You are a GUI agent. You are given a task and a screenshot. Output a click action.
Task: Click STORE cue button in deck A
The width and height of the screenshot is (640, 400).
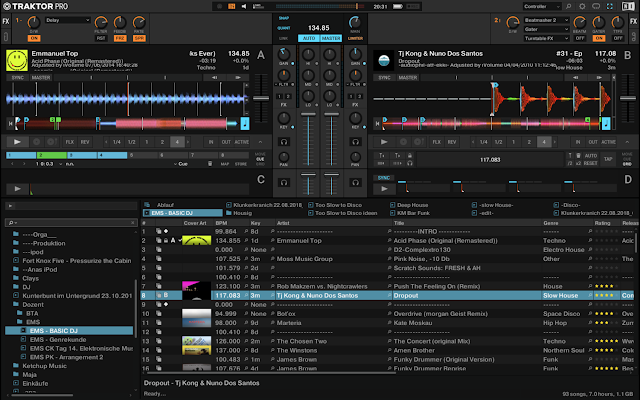(241, 164)
